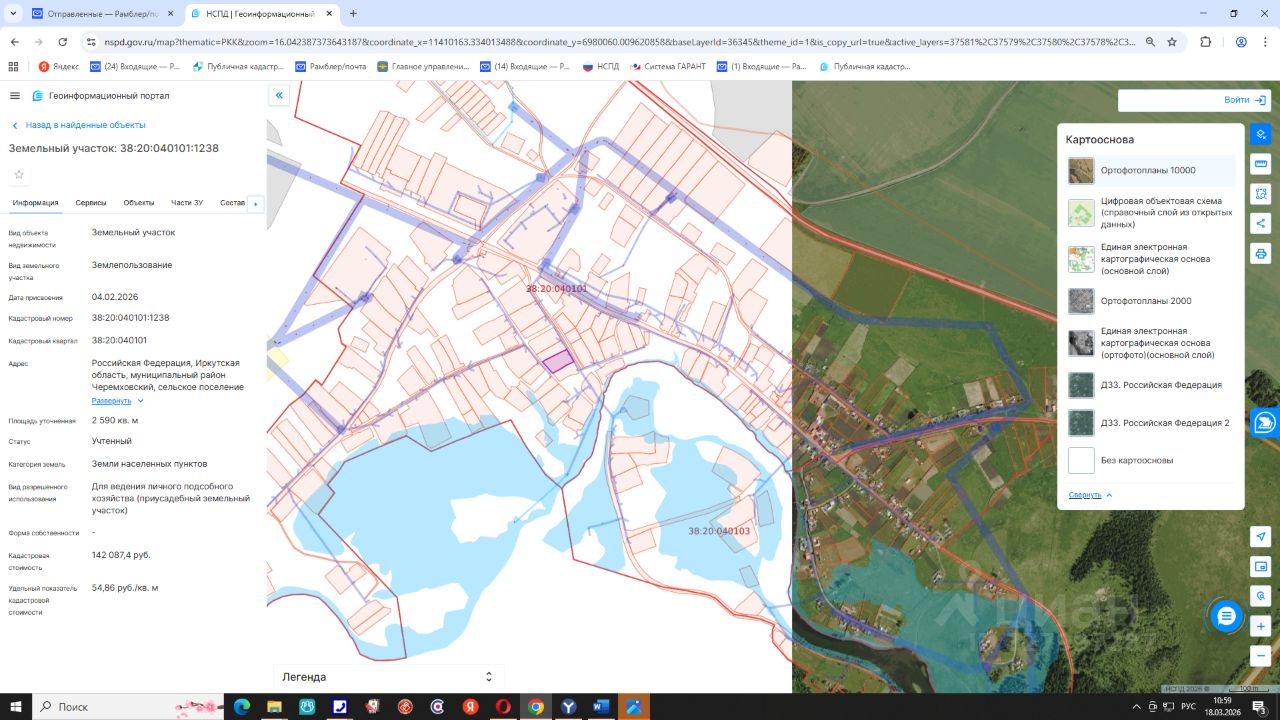The width and height of the screenshot is (1280, 720).
Task: Share the current map link
Action: (x=1261, y=224)
